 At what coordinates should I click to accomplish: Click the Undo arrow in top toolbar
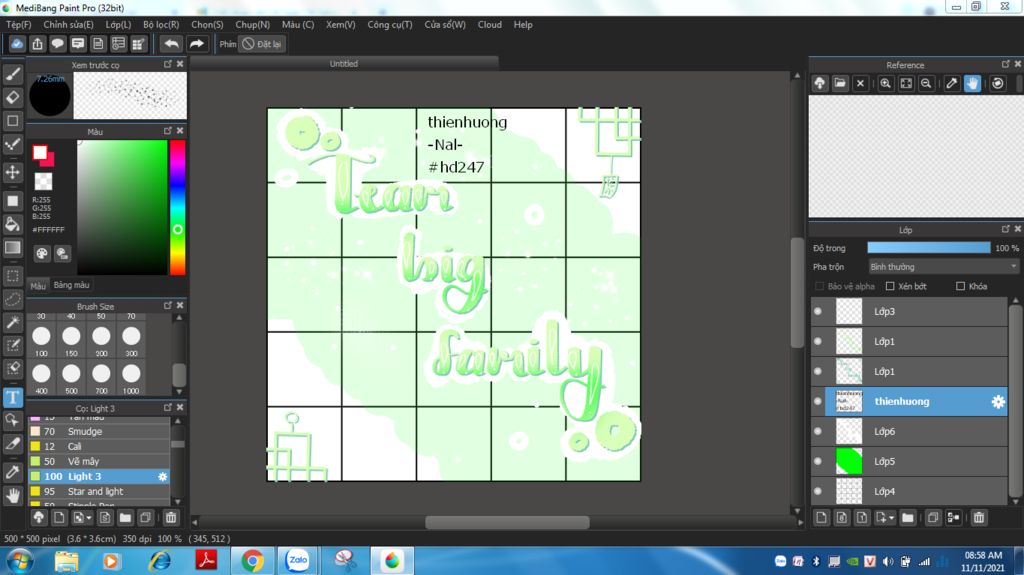tap(171, 44)
